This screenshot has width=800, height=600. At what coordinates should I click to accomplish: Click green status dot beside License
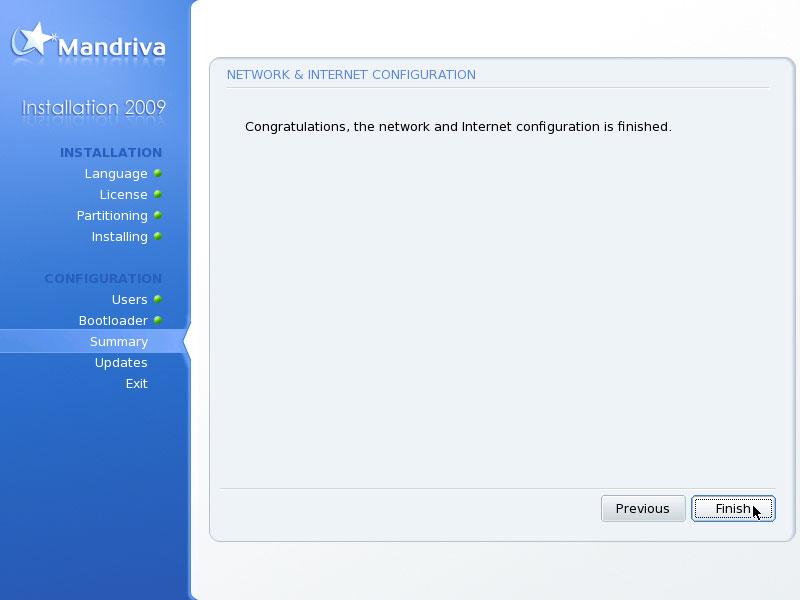[158, 194]
